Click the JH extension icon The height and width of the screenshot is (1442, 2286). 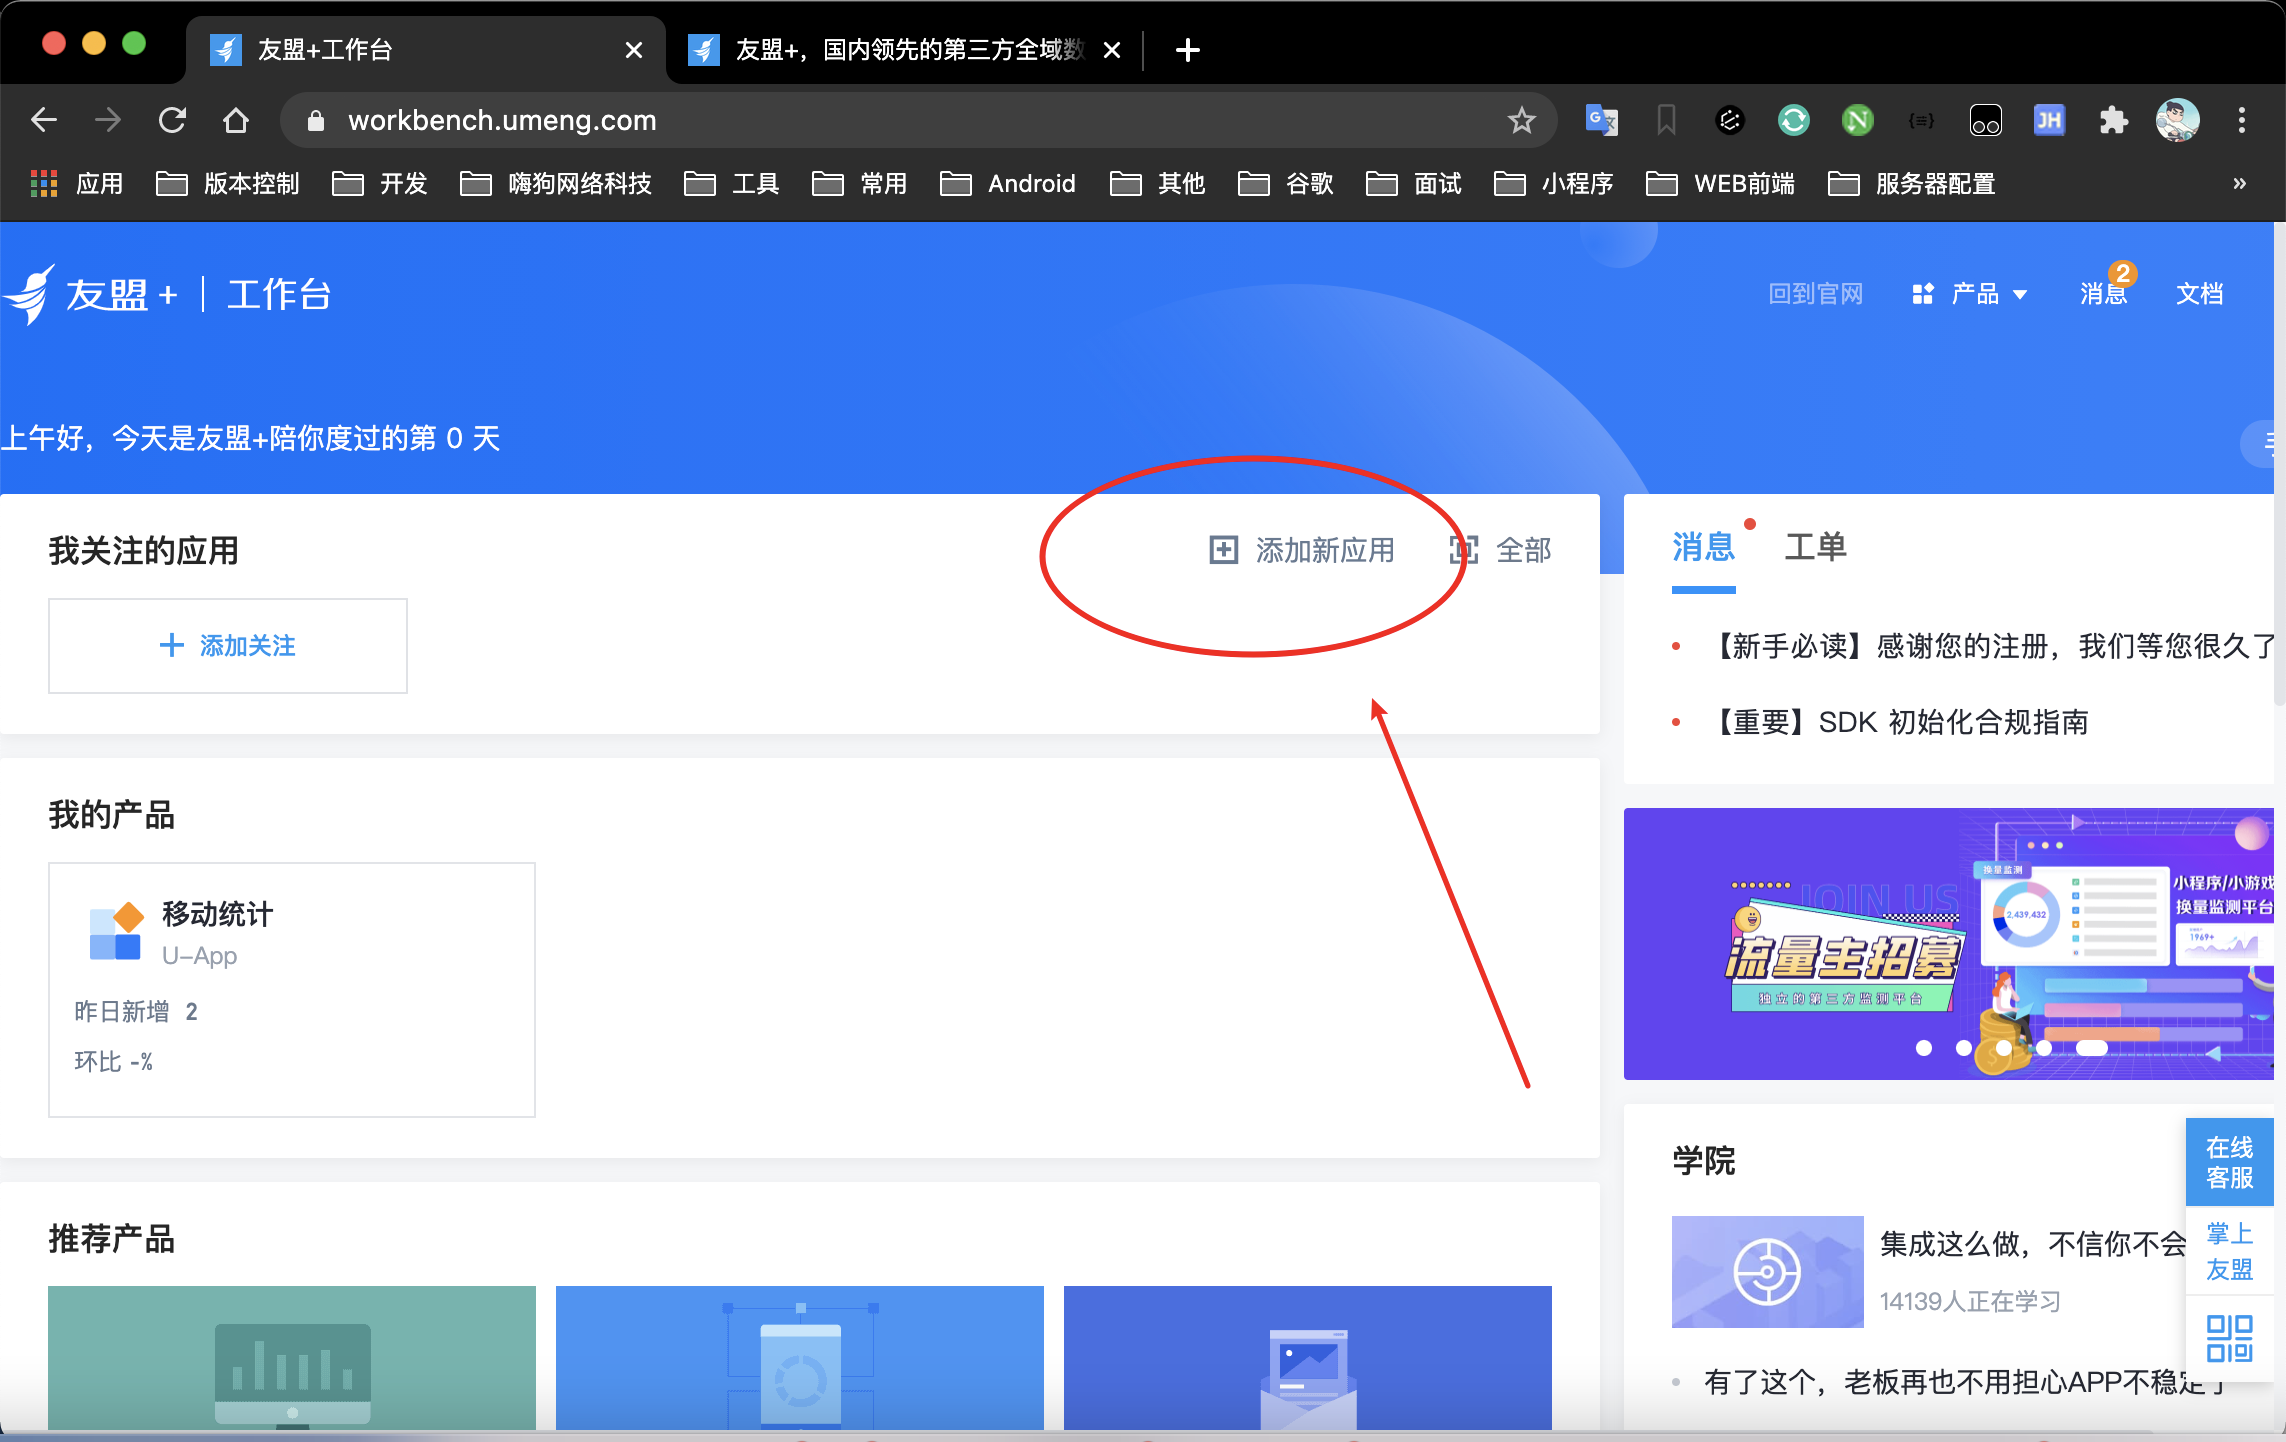pos(2050,120)
